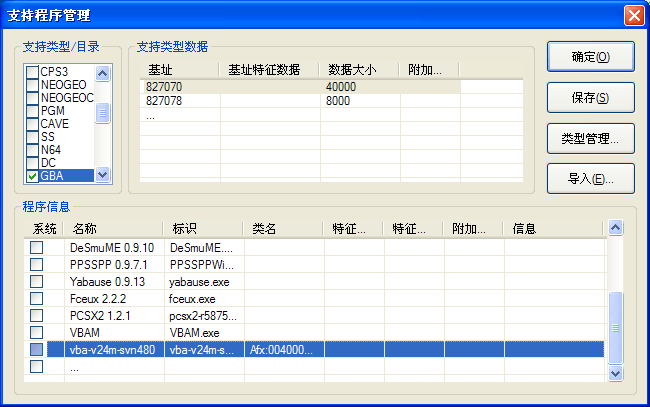Open 类型管理... dialog
650x407 pixels.
tap(591, 139)
